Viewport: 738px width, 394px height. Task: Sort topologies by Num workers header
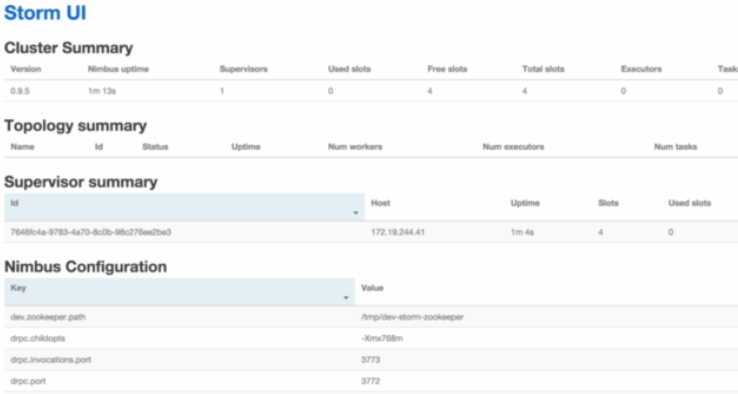point(355,146)
